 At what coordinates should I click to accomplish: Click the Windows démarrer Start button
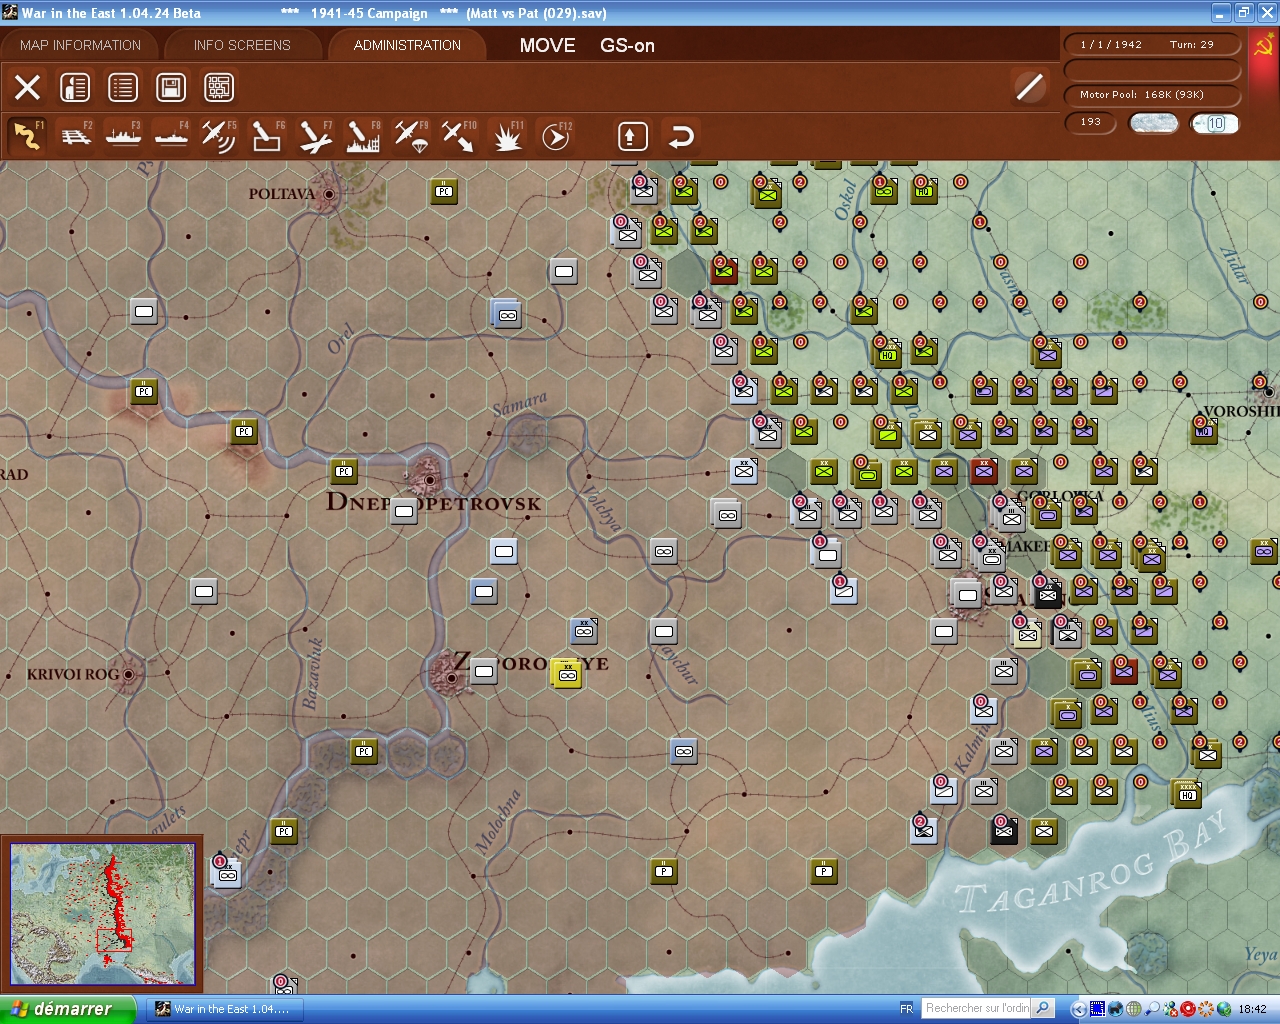click(67, 1009)
